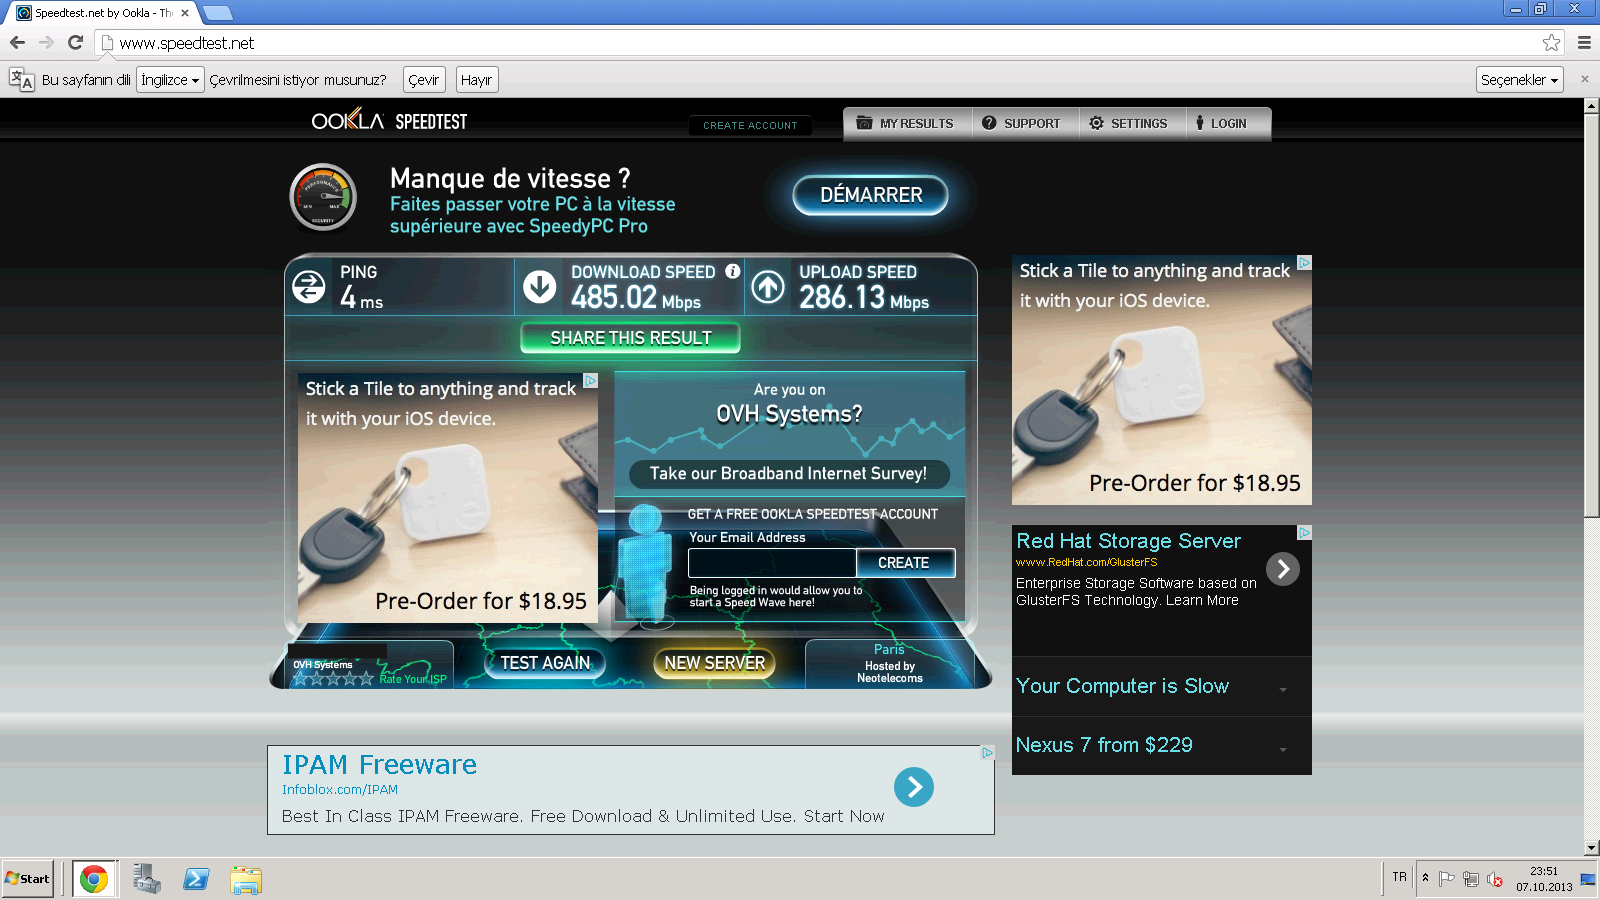This screenshot has width=1600, height=900.
Task: Click the Your Email Address input field
Action: point(771,563)
